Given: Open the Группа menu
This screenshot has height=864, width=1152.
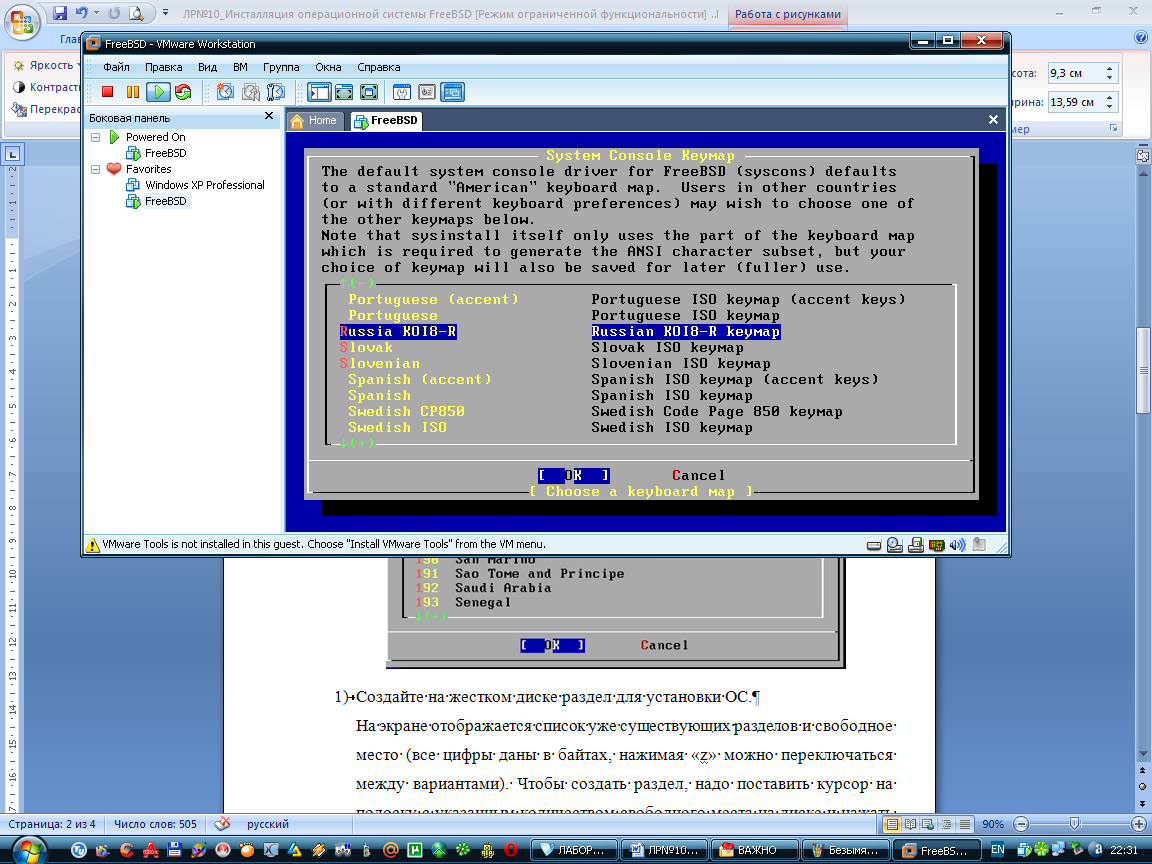Looking at the screenshot, I should pyautogui.click(x=281, y=67).
